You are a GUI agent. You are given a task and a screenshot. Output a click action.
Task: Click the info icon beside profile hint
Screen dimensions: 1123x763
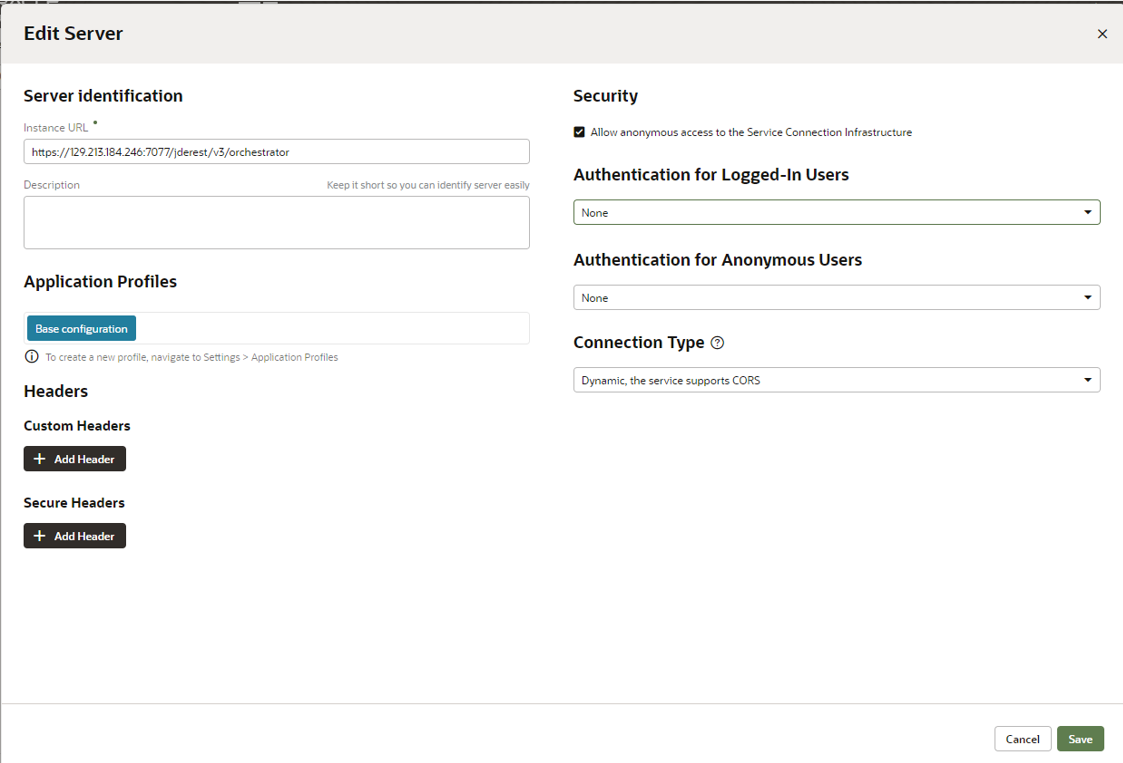tap(32, 357)
